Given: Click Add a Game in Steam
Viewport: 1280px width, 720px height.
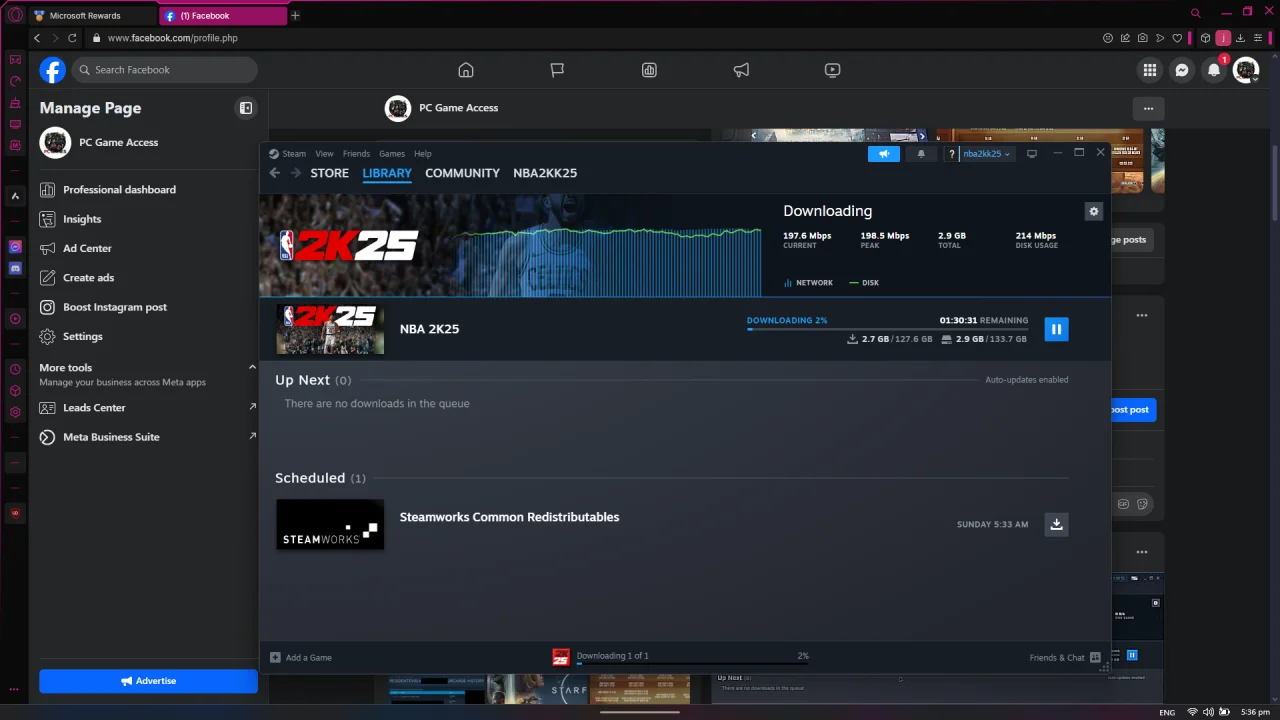Looking at the screenshot, I should pos(301,657).
